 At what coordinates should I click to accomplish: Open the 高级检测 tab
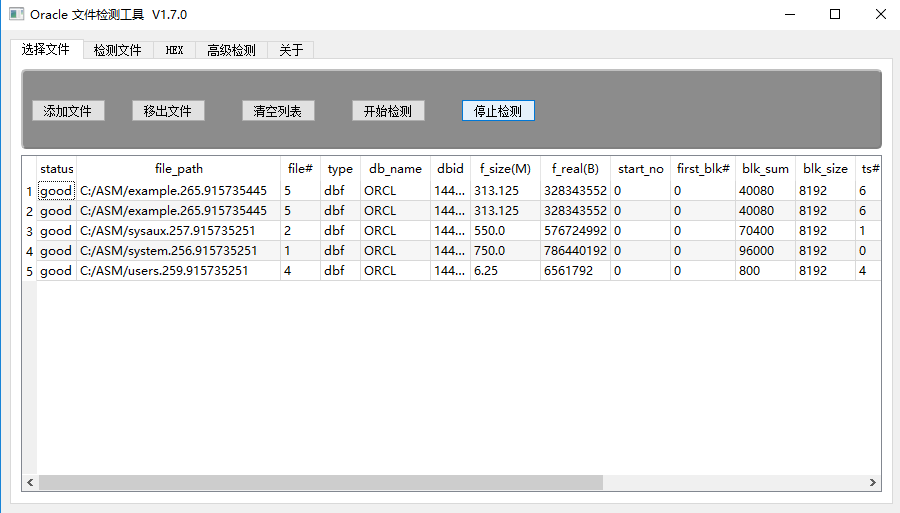231,50
